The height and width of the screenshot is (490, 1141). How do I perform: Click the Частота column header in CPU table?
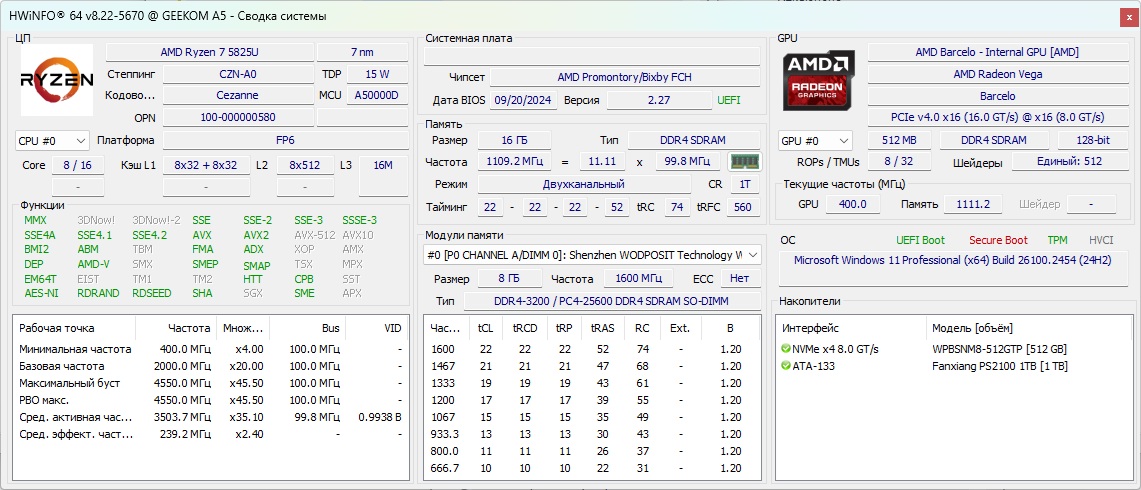pyautogui.click(x=189, y=328)
